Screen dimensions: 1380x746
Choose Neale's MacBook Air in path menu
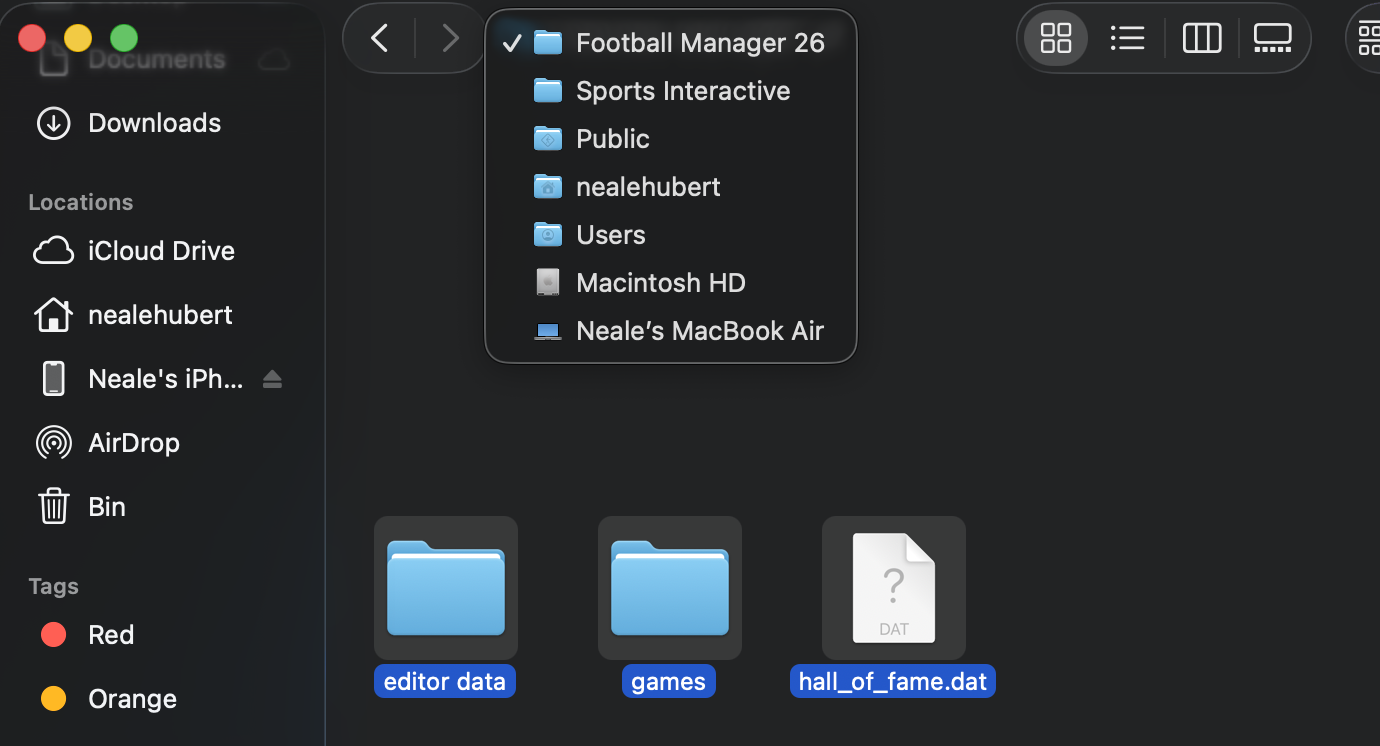[x=699, y=331]
